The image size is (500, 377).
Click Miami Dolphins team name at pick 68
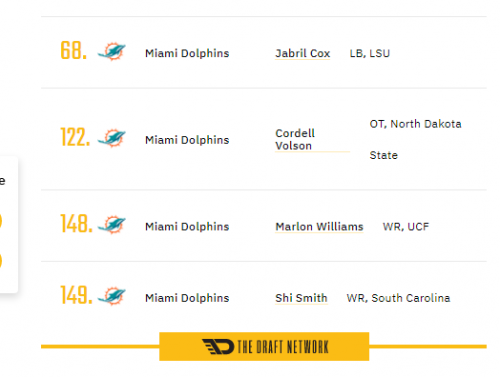pyautogui.click(x=187, y=53)
